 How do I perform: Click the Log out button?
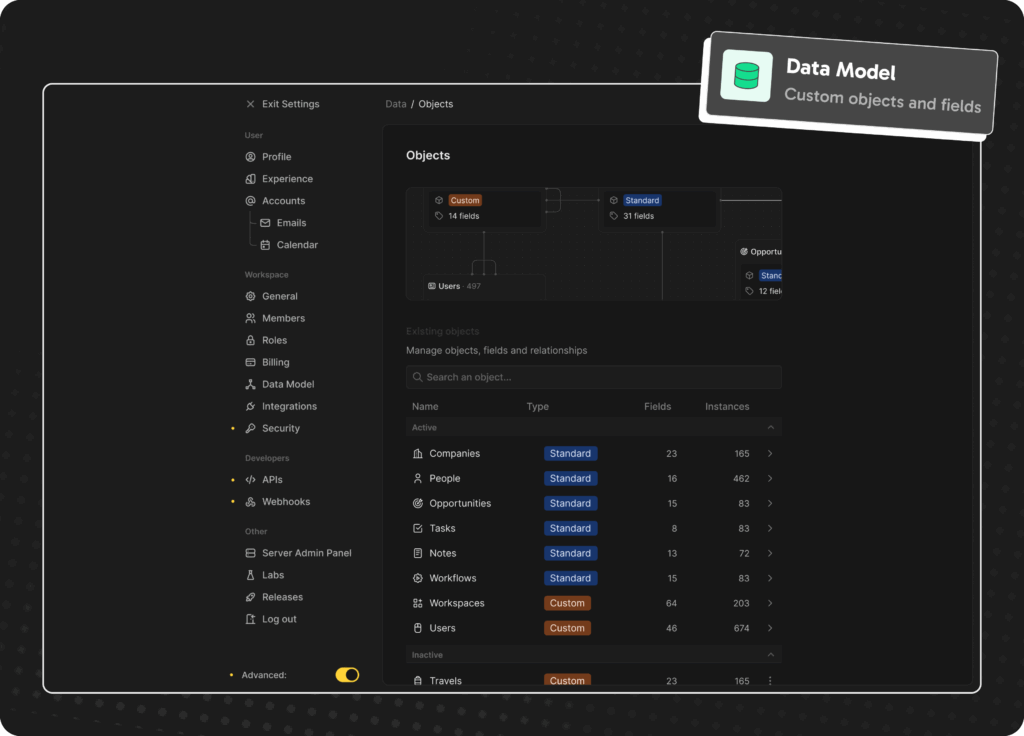click(278, 620)
